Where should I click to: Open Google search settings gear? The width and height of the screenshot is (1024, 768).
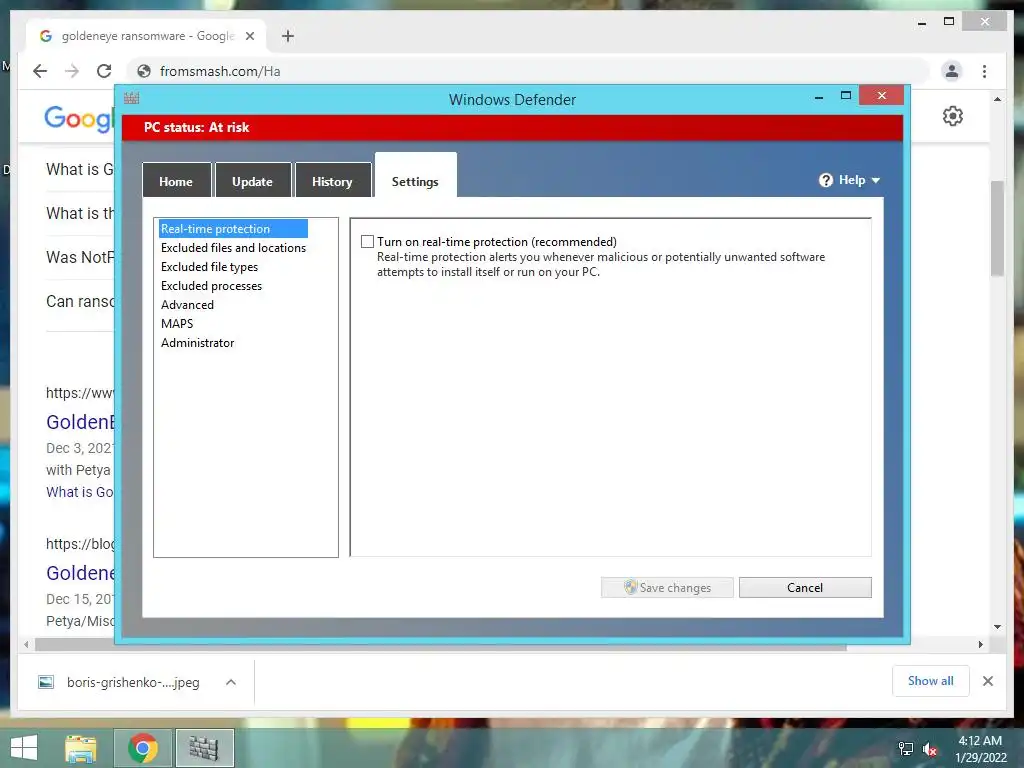952,116
